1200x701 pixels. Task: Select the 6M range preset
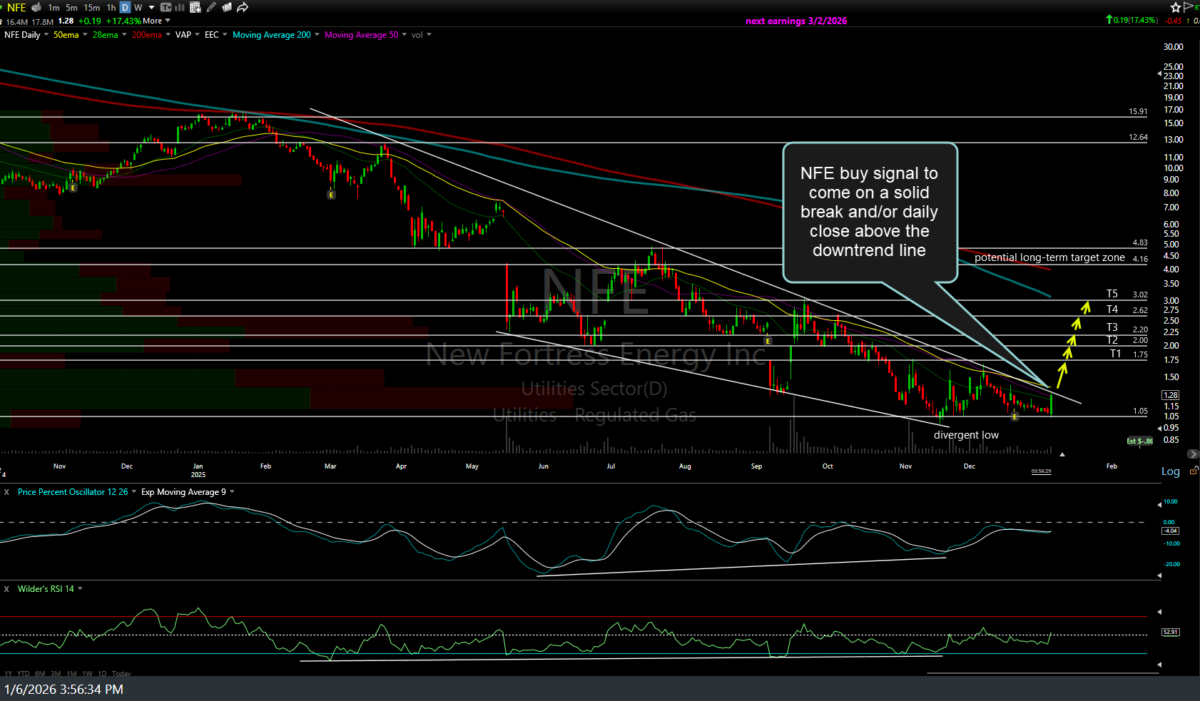point(40,674)
